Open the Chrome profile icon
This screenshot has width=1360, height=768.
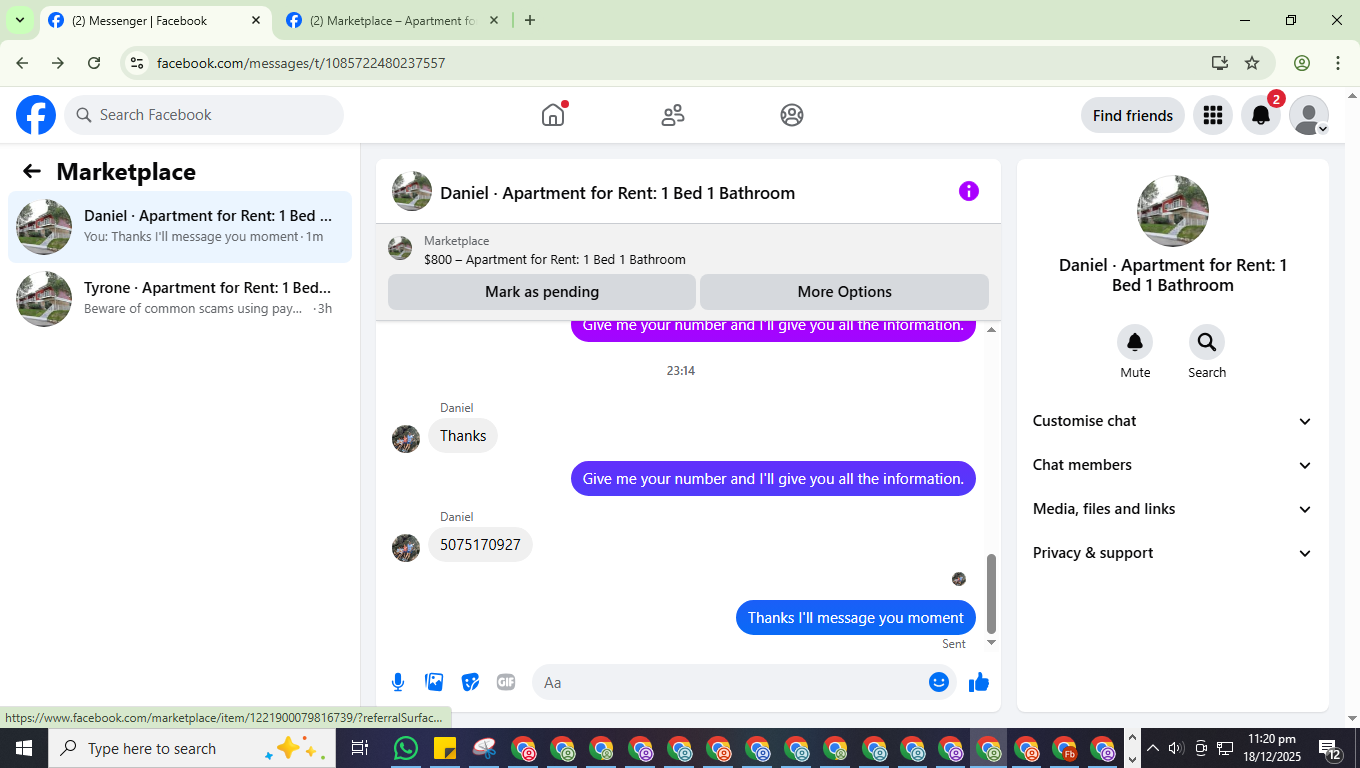coord(1302,63)
